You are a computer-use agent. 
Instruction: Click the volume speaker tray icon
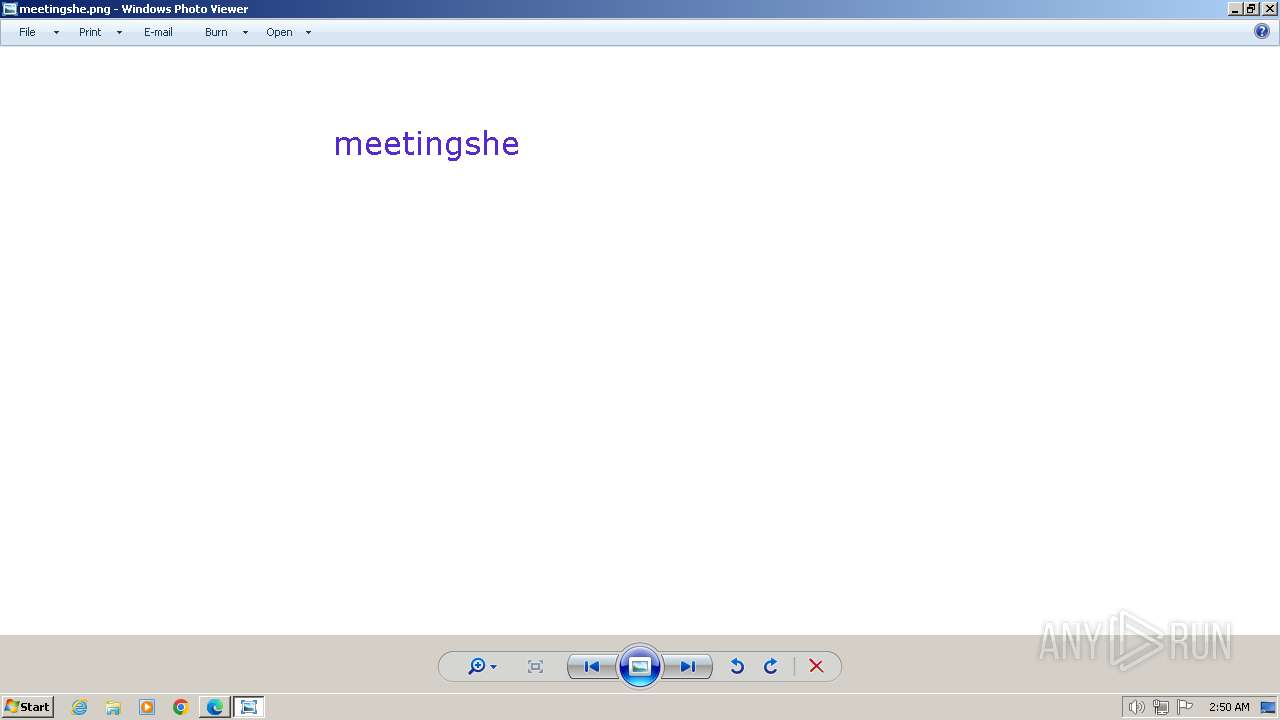tap(1136, 707)
